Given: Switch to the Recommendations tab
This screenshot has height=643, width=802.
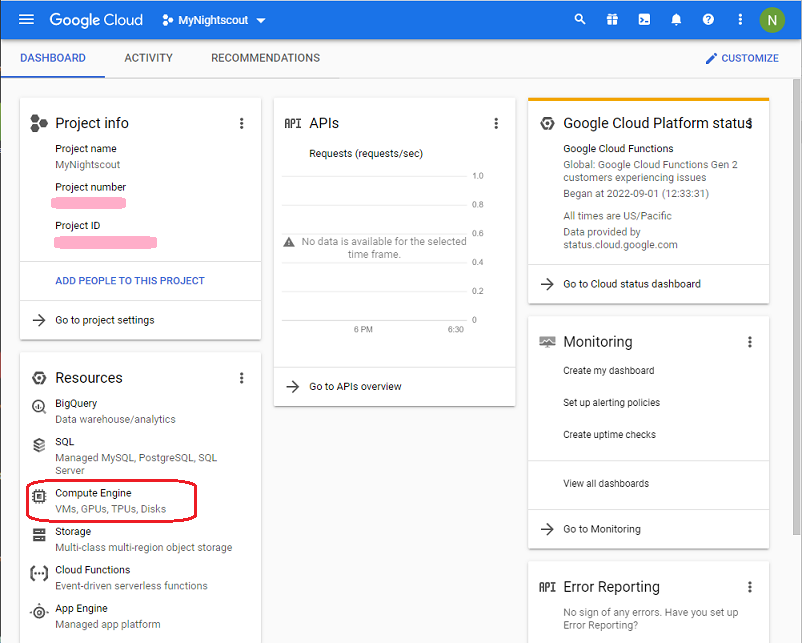Looking at the screenshot, I should tap(265, 58).
